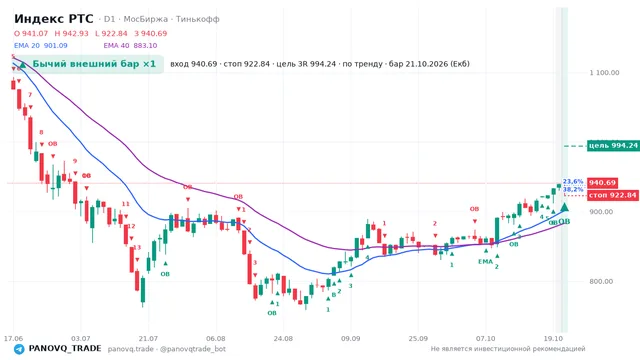640x360 pixels.
Task: Select the EMA 20 901.09 legend entry
Action: [41, 46]
